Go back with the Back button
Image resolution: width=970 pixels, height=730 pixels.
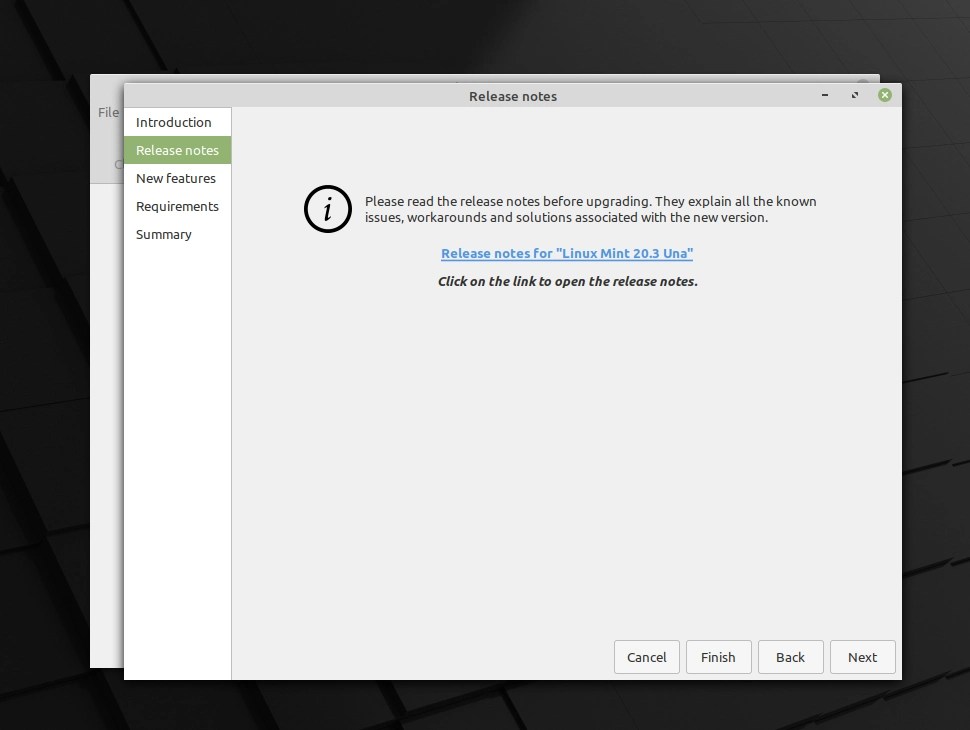coord(791,657)
